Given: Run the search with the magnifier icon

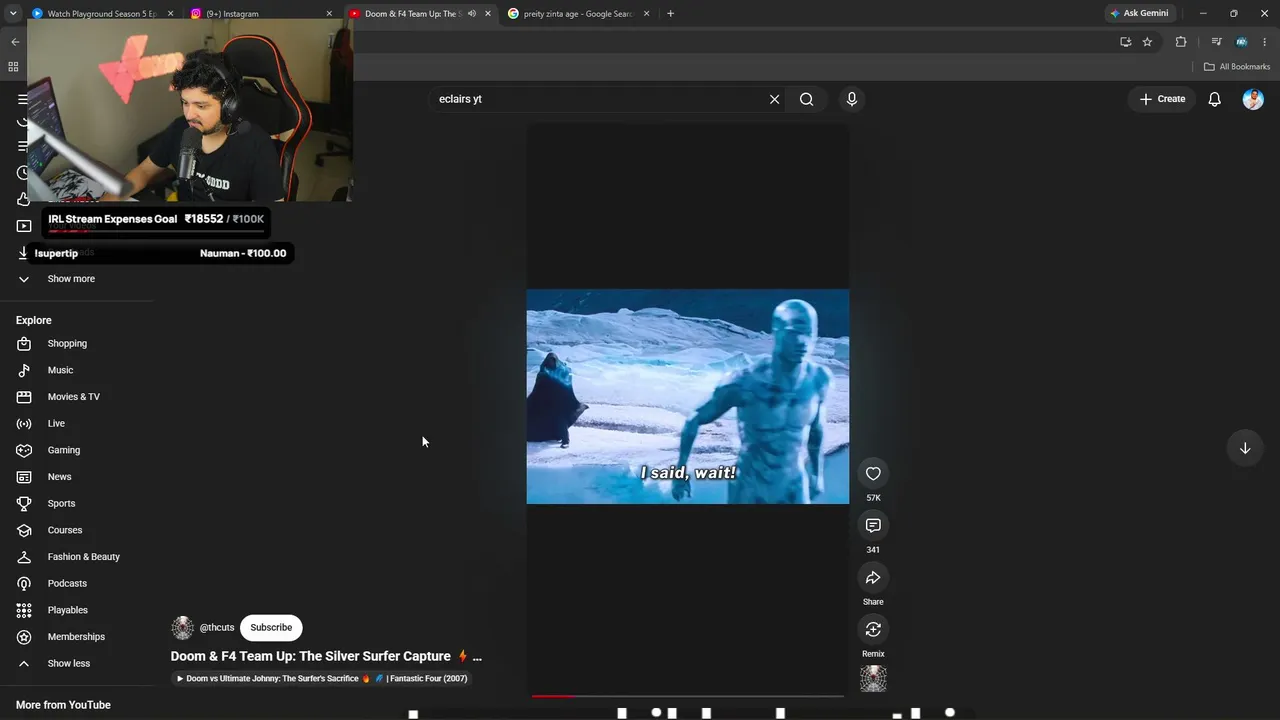Looking at the screenshot, I should (806, 99).
